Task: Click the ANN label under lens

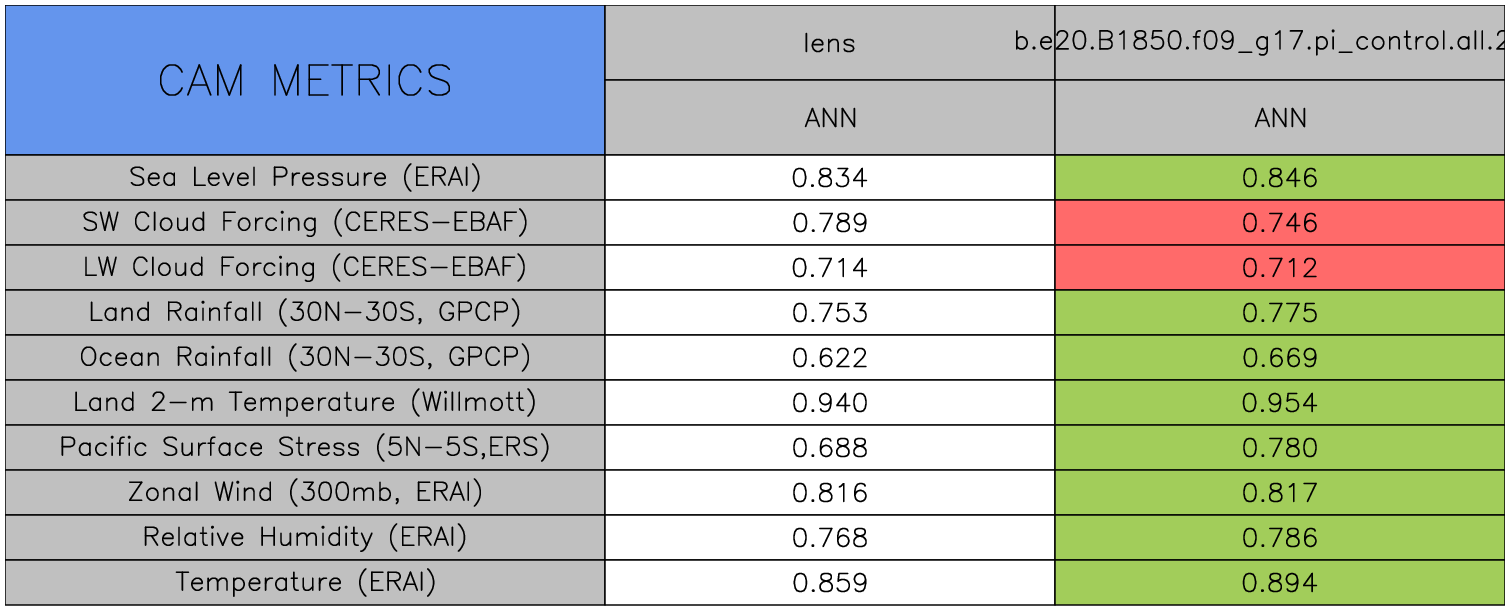Action: click(x=830, y=118)
